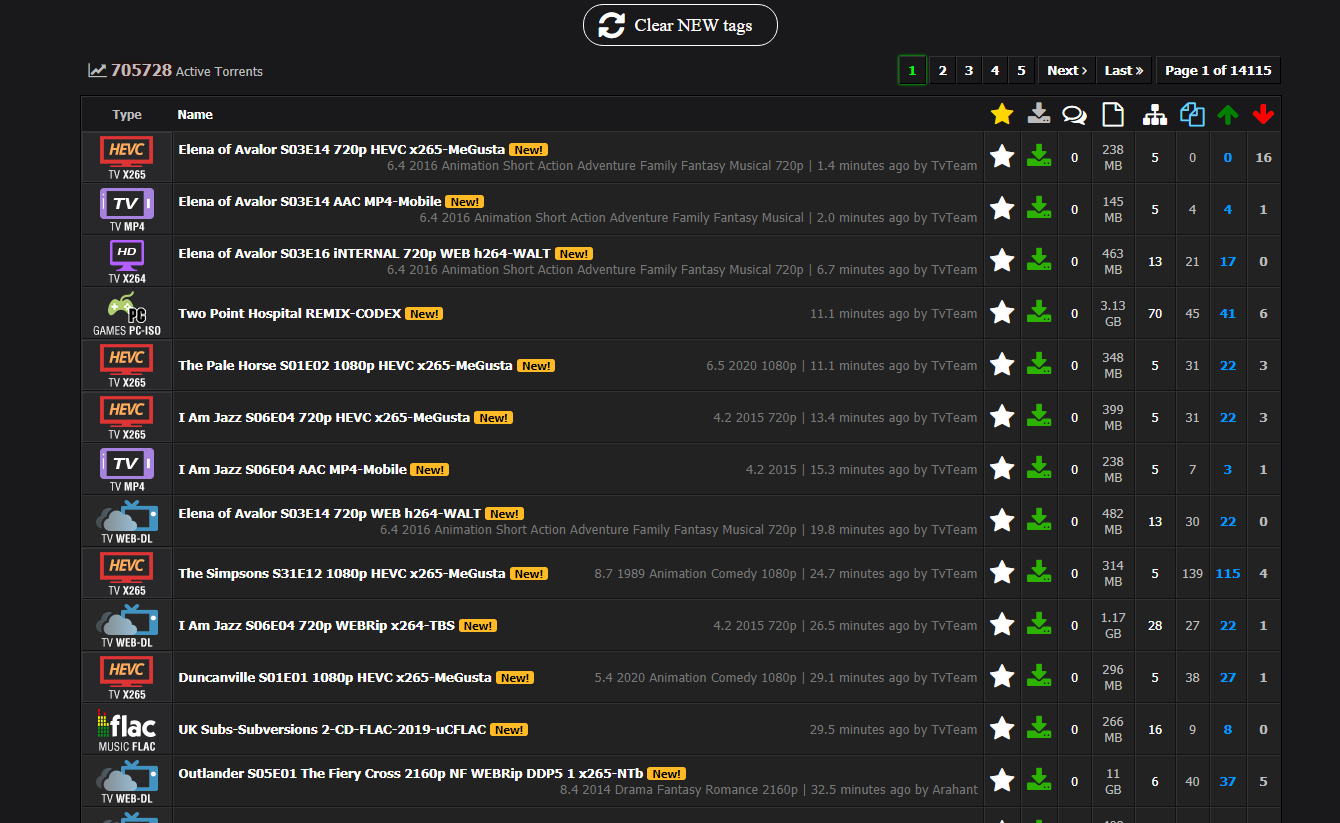Download I Am Jazz S06E04 AAC MP4-Mobile
The height and width of the screenshot is (823, 1340).
click(x=1039, y=468)
